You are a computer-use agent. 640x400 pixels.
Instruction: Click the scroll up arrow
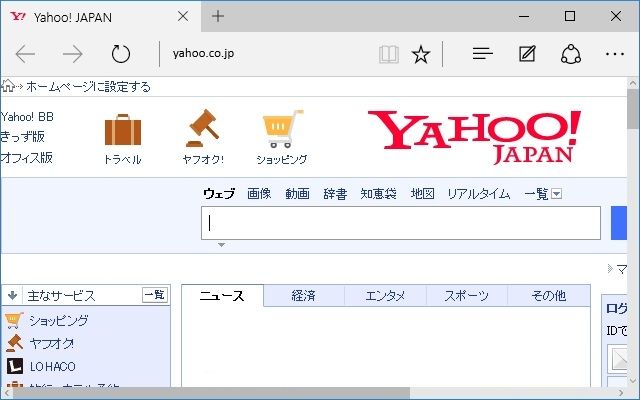coord(633,83)
